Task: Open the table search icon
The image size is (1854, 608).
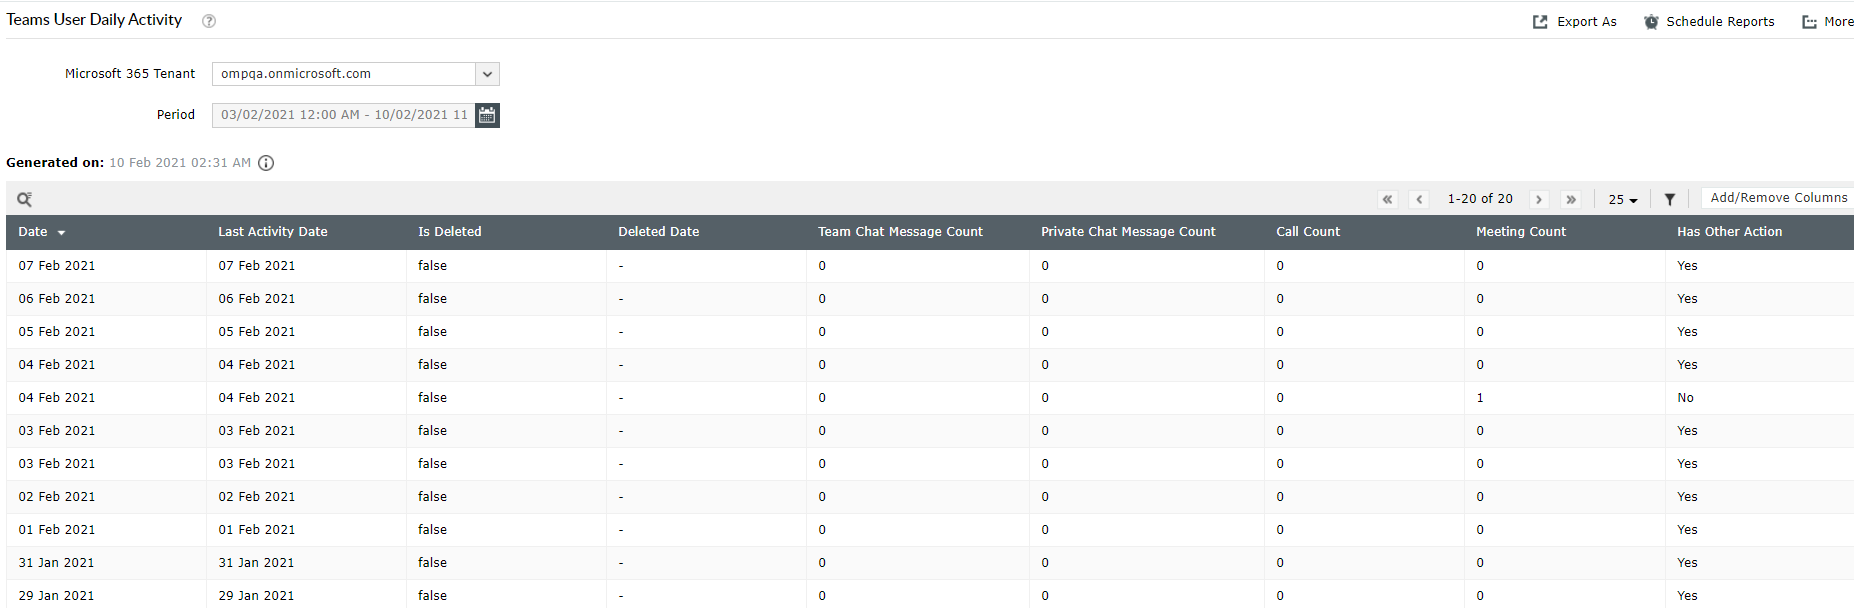Action: point(25,199)
